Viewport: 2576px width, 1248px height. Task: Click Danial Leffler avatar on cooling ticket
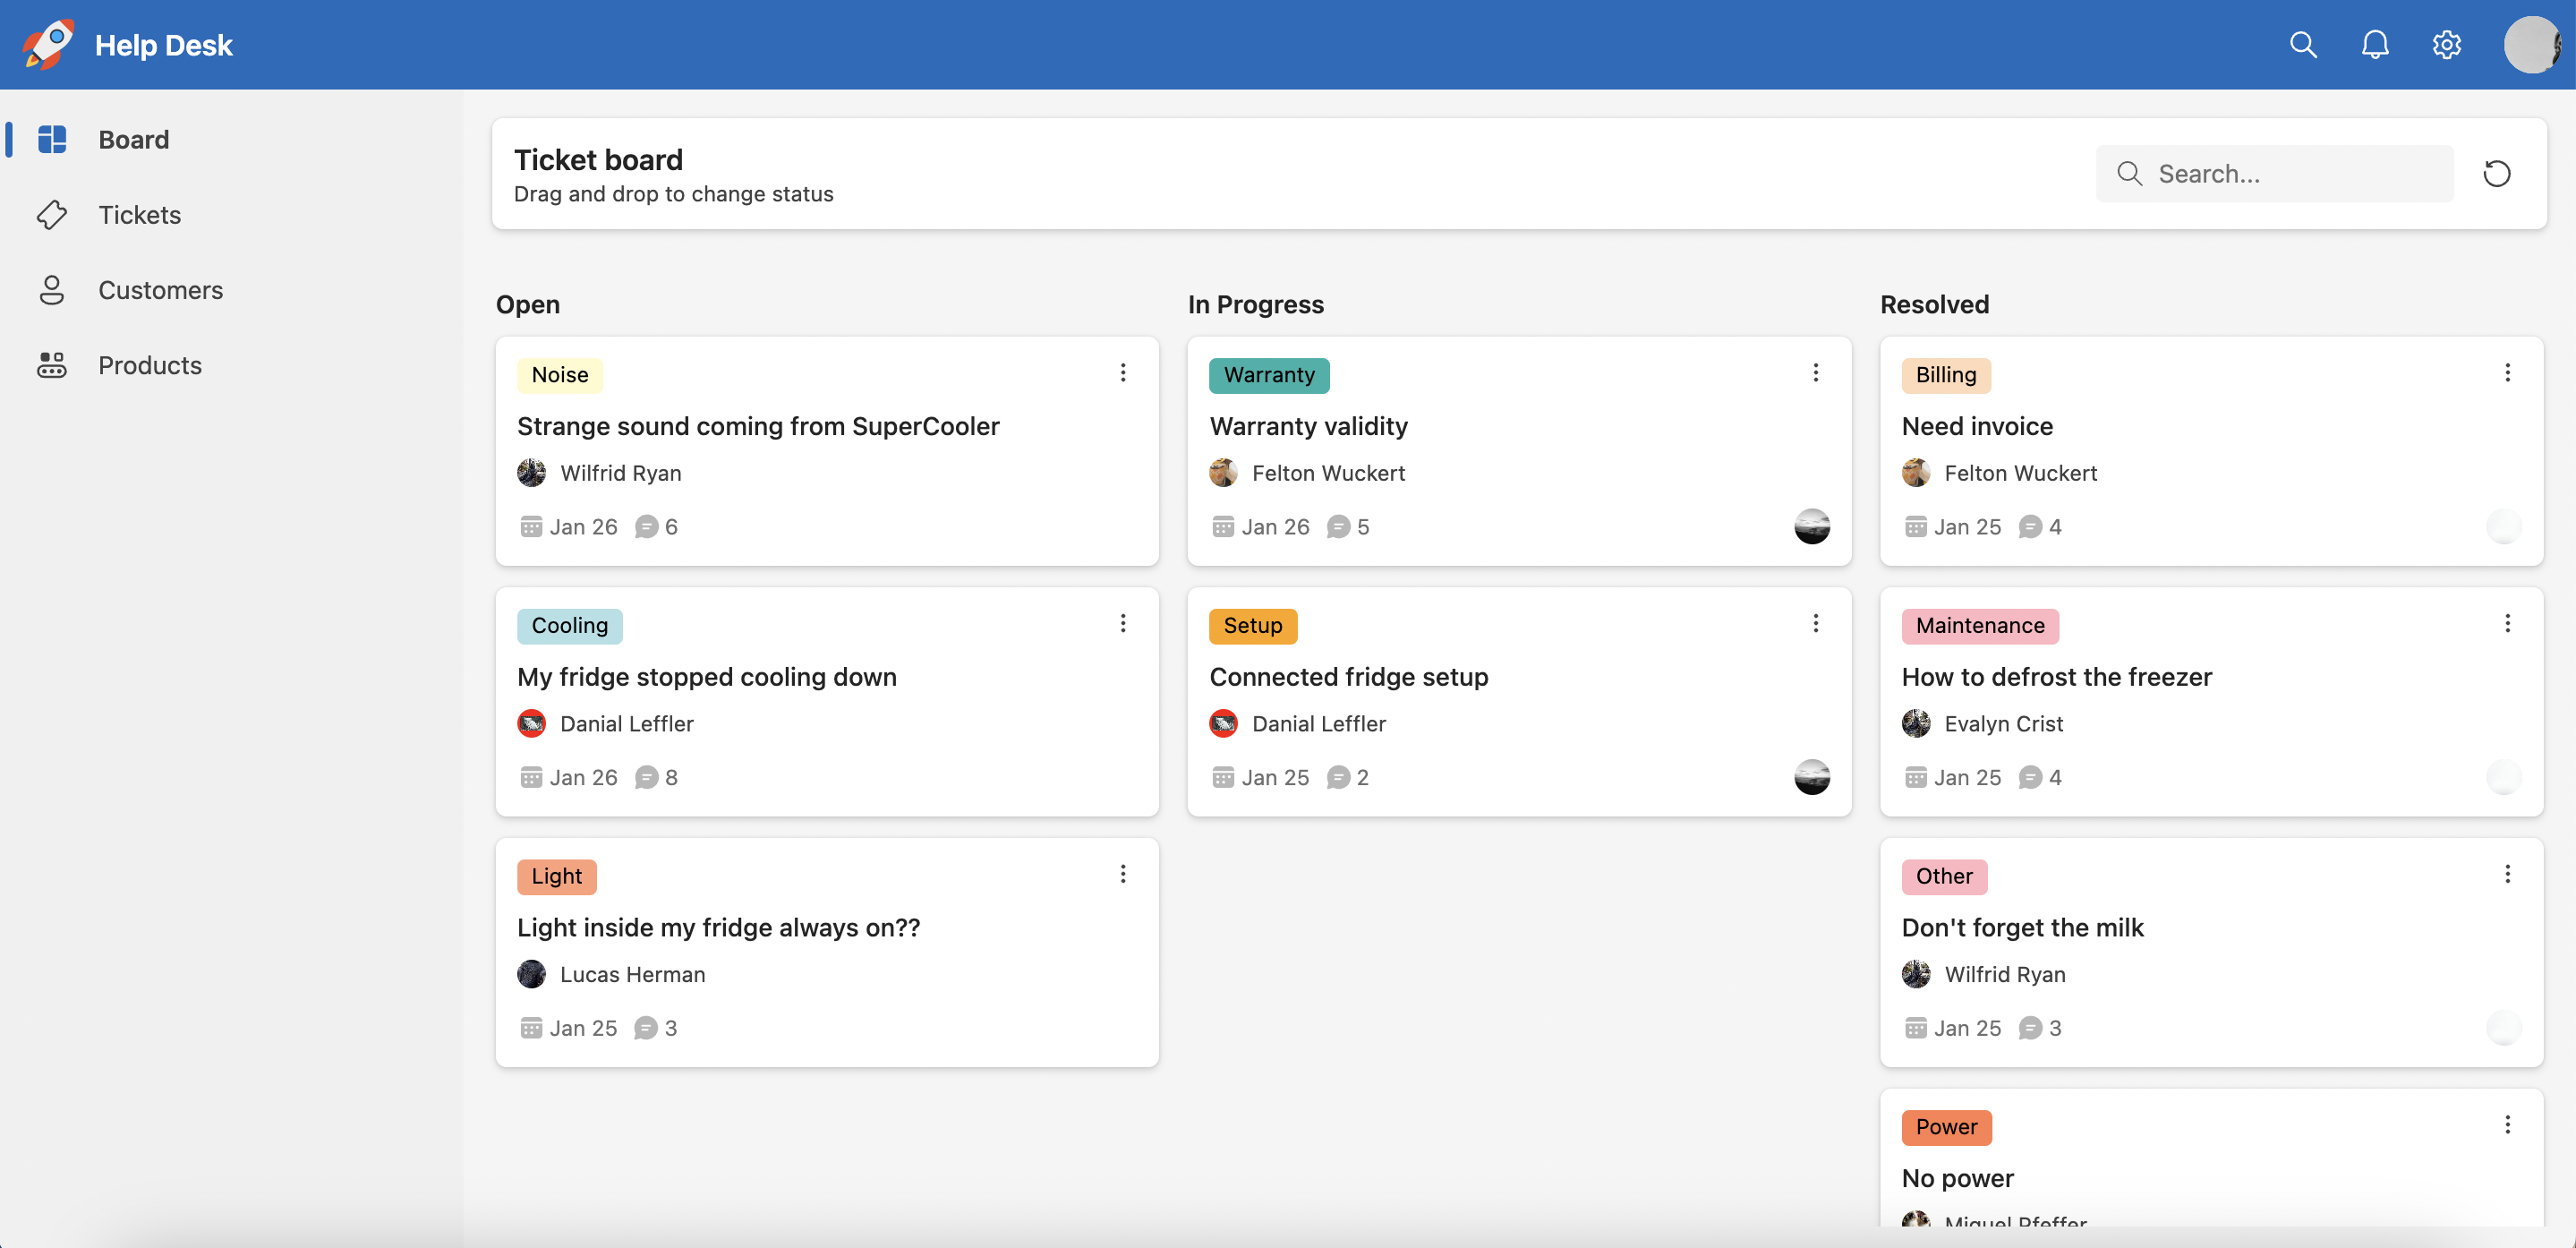tap(531, 724)
